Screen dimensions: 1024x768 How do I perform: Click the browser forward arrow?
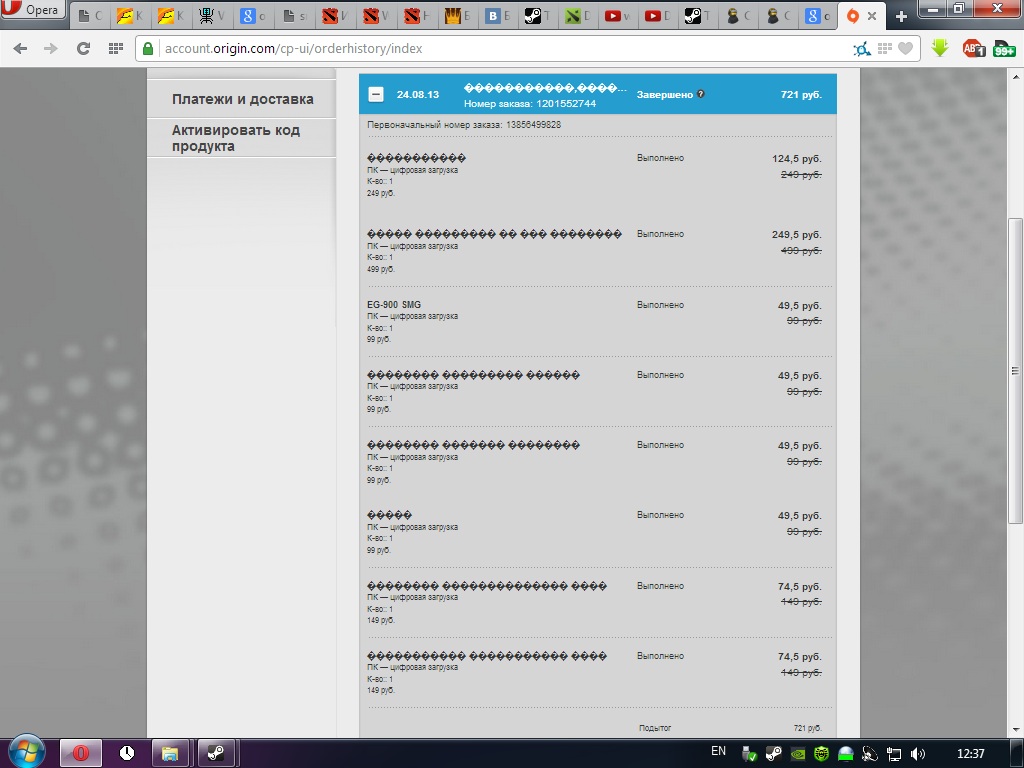(x=51, y=48)
